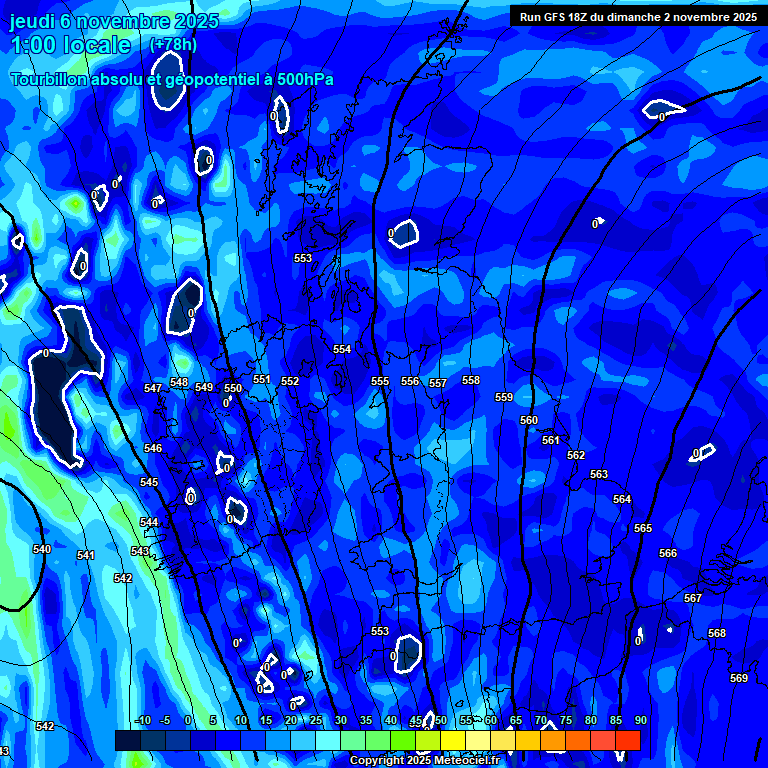
Task: Pick the yellow legend swatch near 50
Action: [x=452, y=741]
